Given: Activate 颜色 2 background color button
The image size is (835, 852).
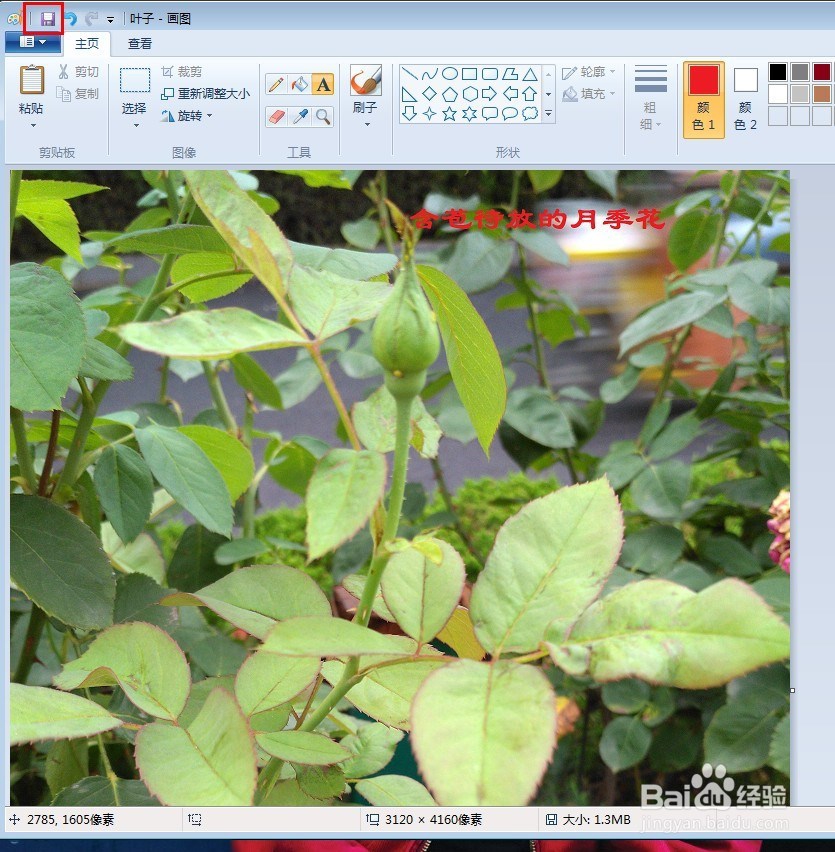Looking at the screenshot, I should click(746, 100).
